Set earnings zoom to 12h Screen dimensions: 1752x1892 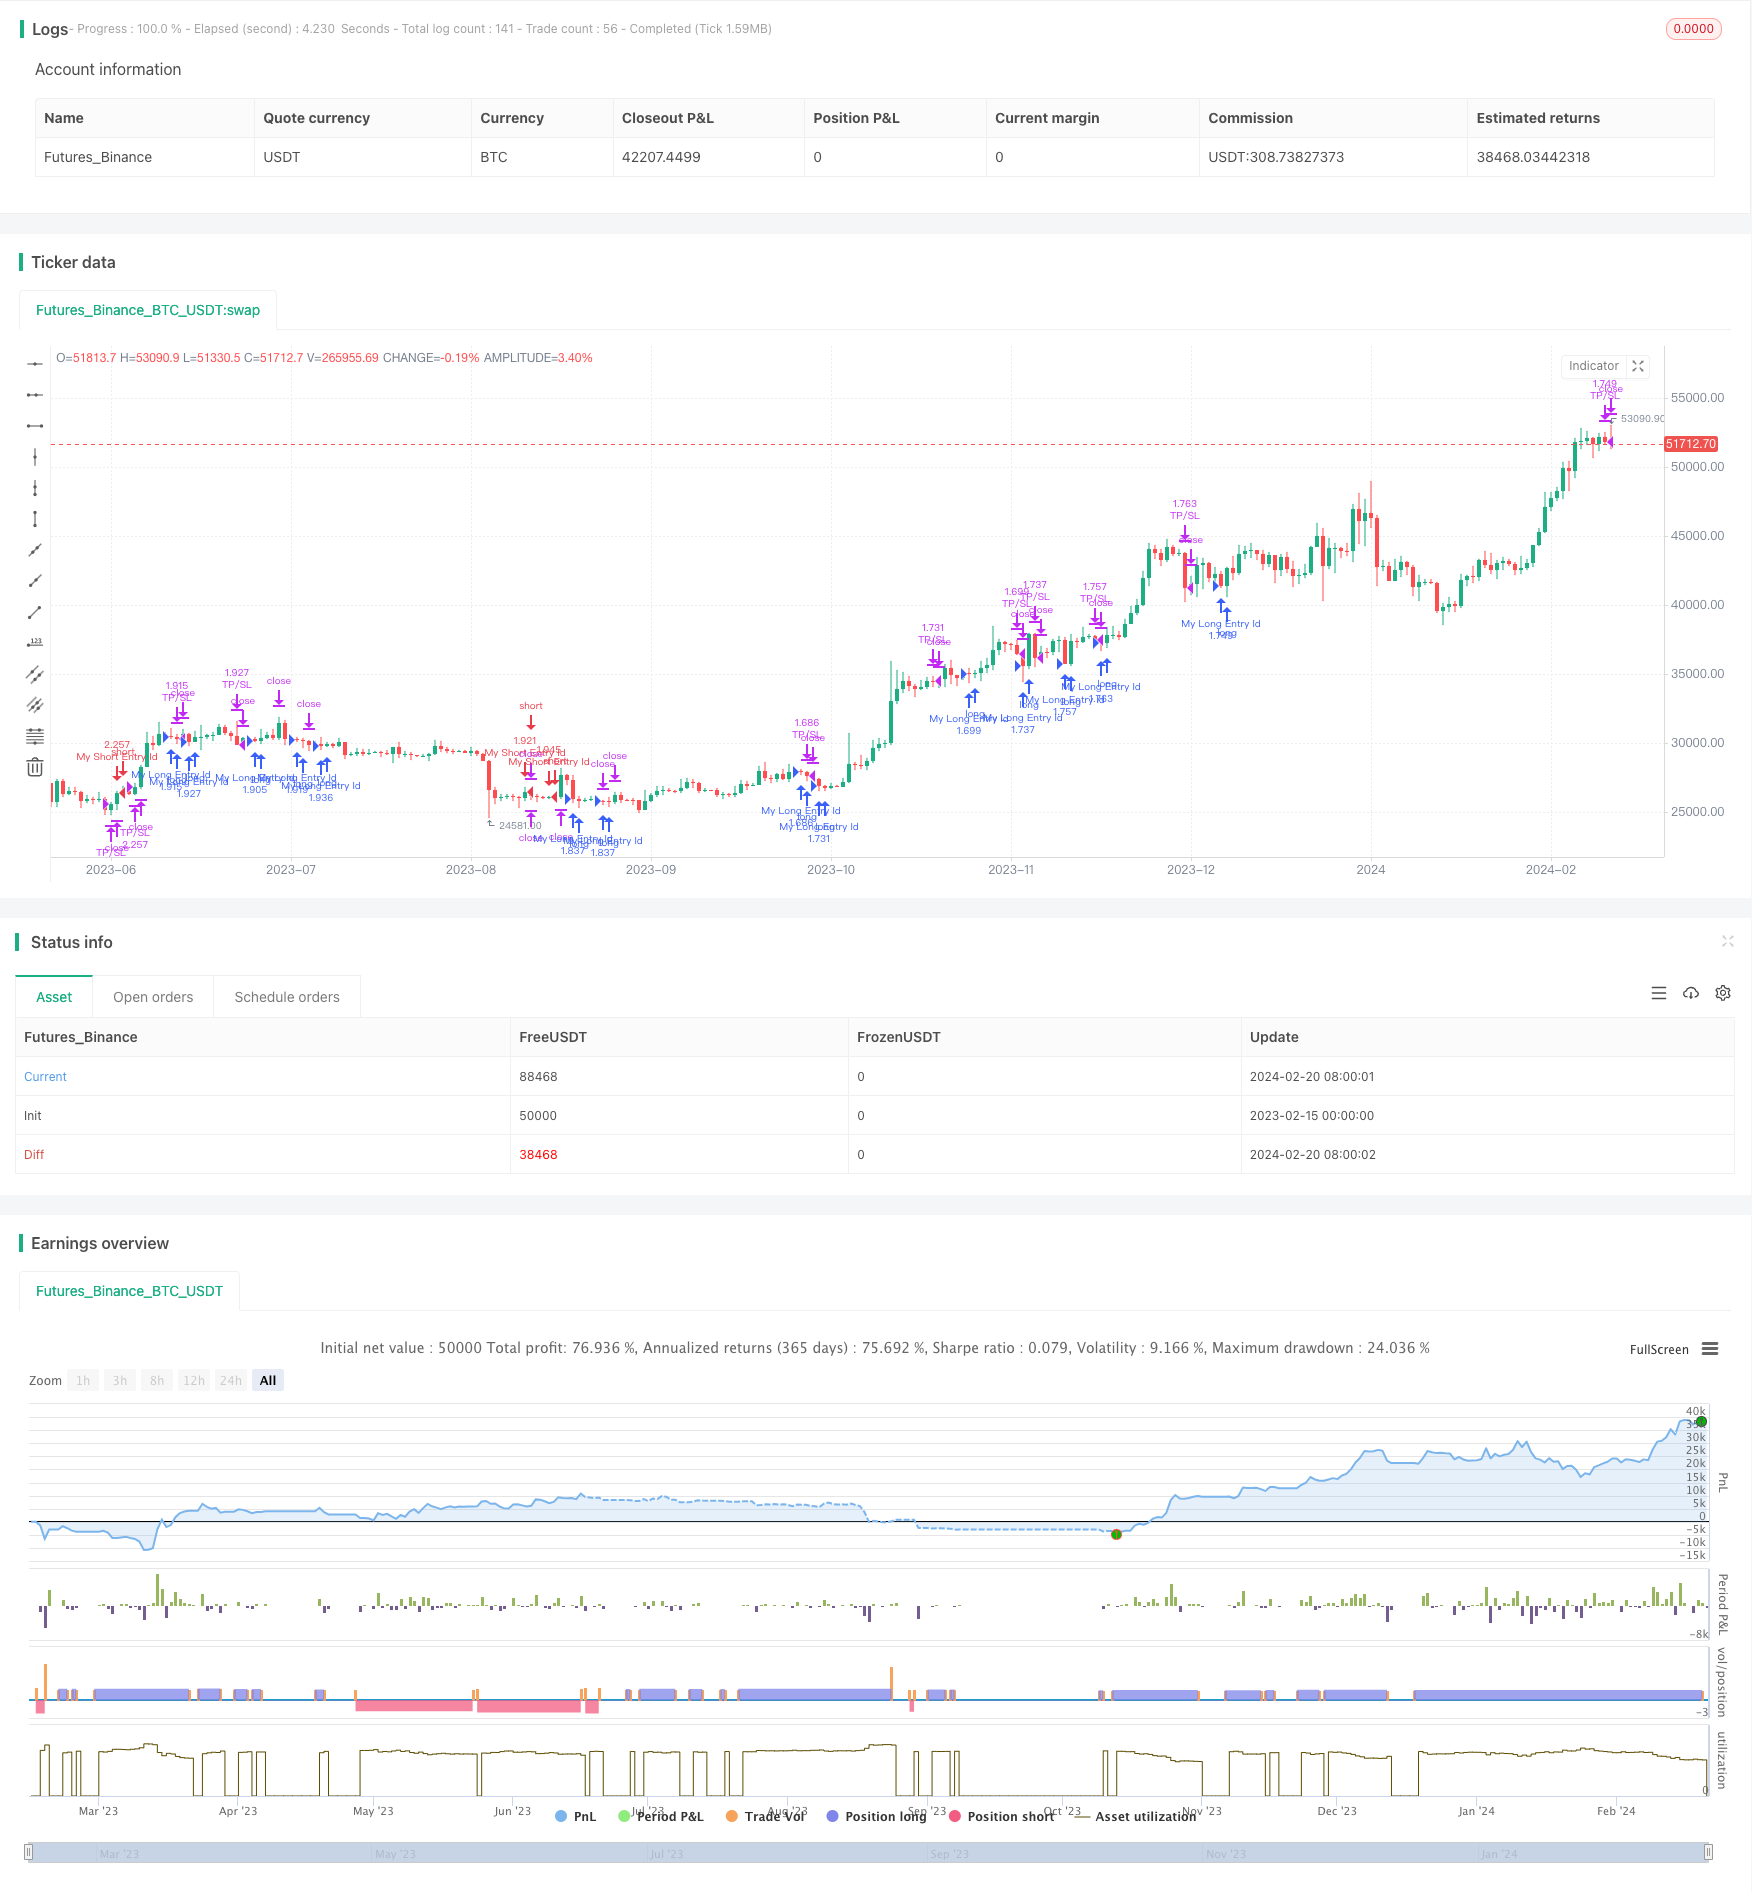pos(194,1381)
